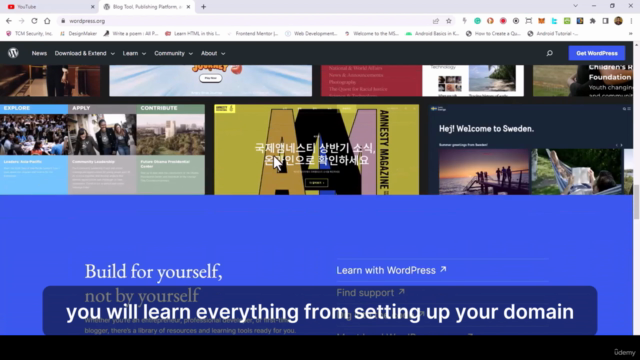Expand the About dropdown menu
Image resolution: width=640 pixels, height=360 pixels.
(x=213, y=53)
